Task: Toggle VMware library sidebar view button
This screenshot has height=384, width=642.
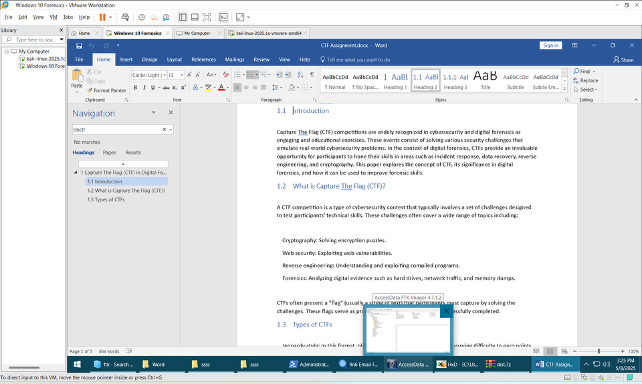Action: (183, 17)
